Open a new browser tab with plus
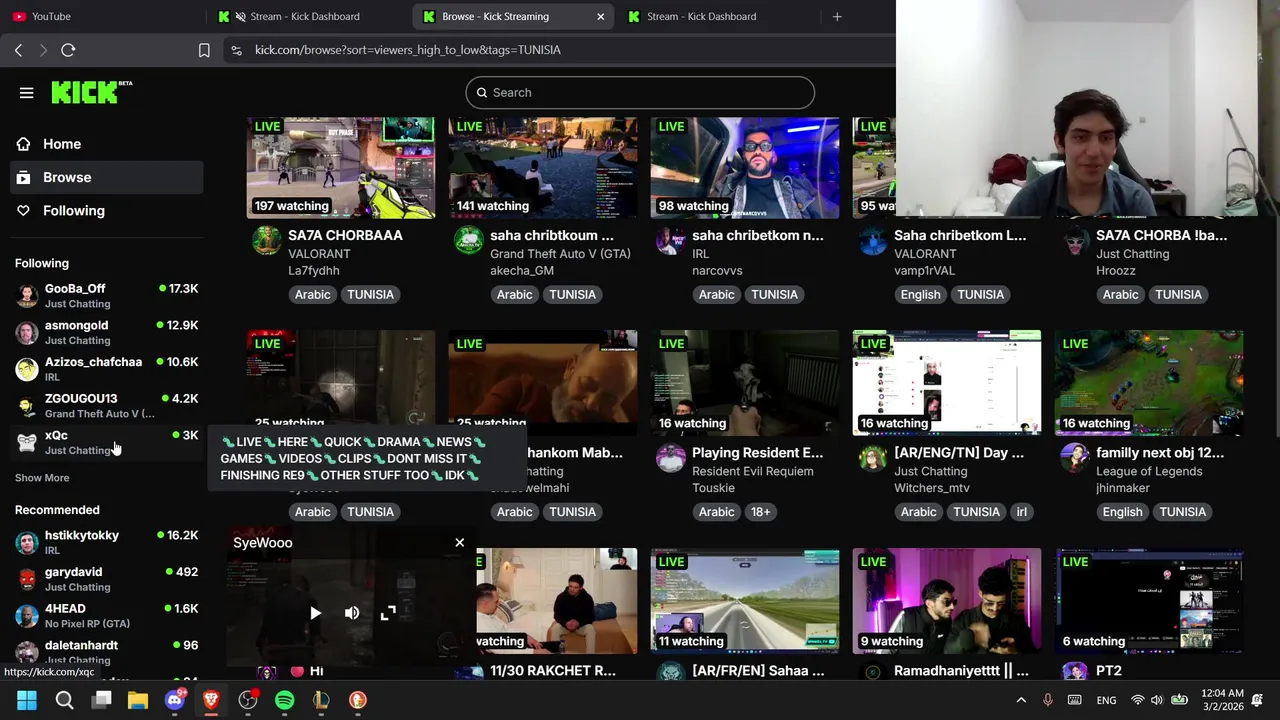The width and height of the screenshot is (1280, 720). (837, 16)
